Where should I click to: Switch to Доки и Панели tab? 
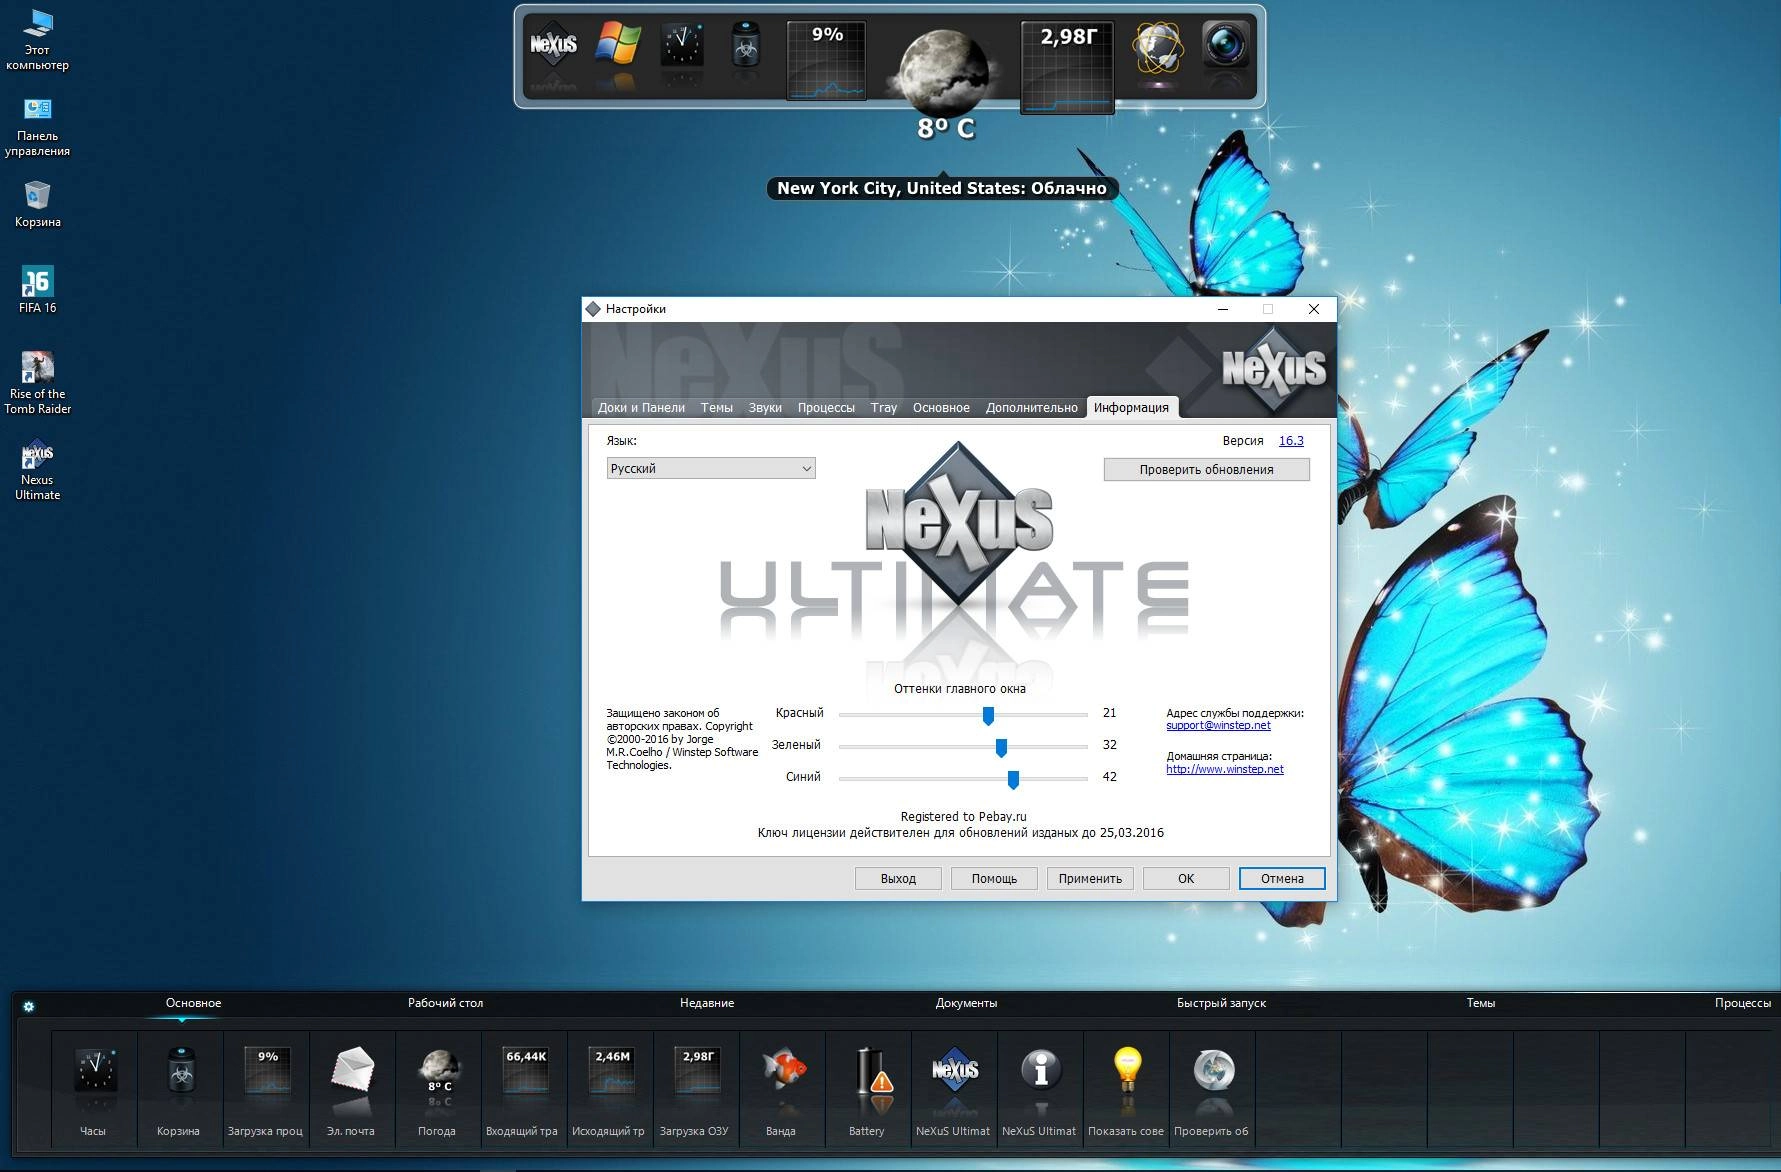pyautogui.click(x=641, y=407)
